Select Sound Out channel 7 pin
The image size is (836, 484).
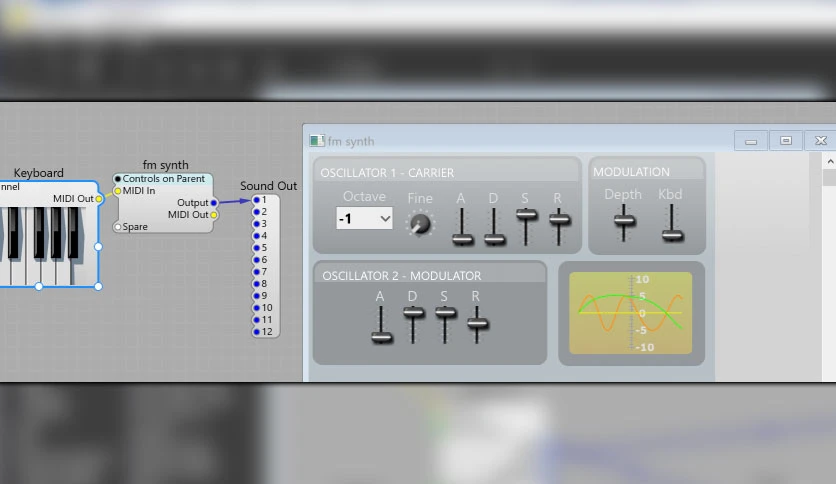pyautogui.click(x=256, y=272)
